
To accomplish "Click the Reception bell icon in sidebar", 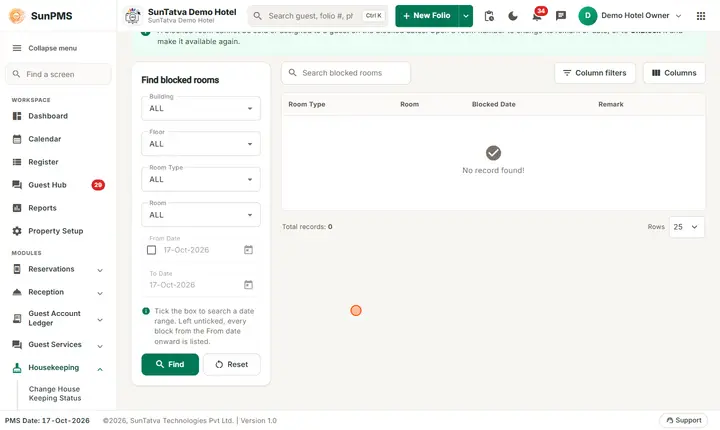I will point(17,292).
